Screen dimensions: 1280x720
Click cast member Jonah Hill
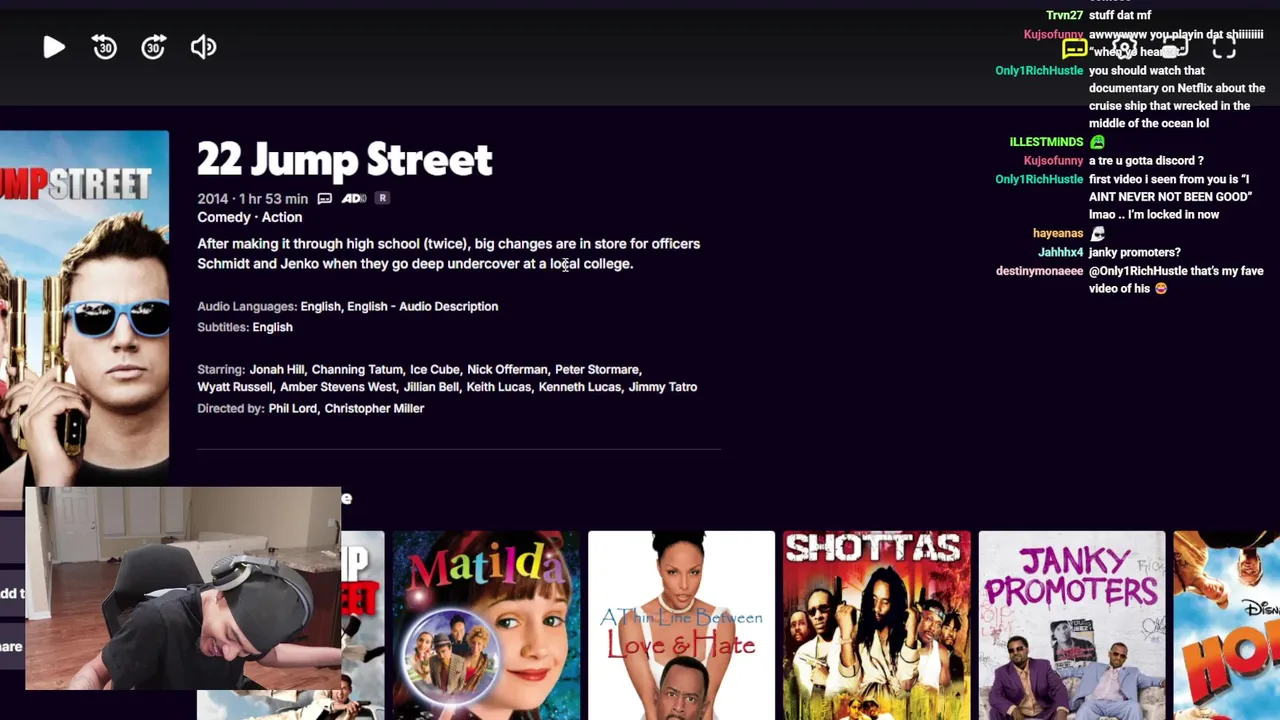pyautogui.click(x=277, y=369)
